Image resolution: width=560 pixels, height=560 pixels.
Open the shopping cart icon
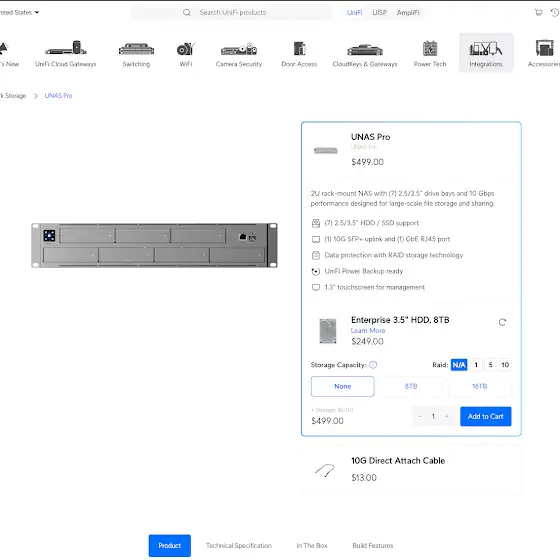pos(538,12)
